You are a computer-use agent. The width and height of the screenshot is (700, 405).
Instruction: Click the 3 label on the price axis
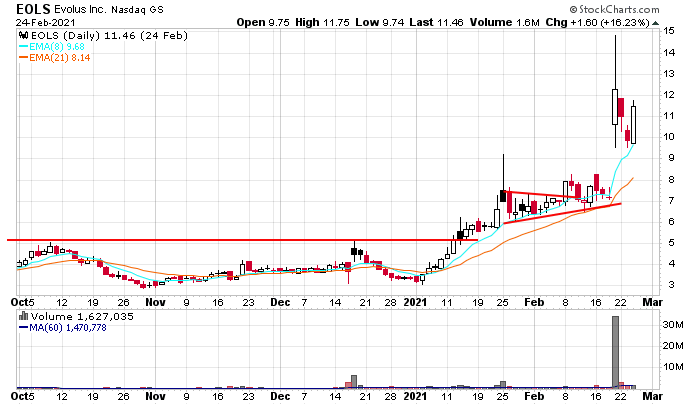671,285
